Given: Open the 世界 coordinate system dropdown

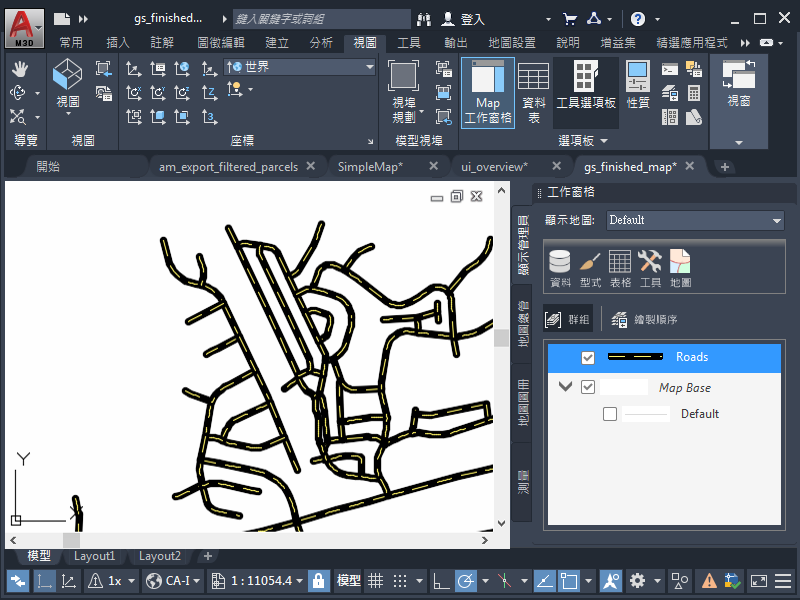Looking at the screenshot, I should [x=300, y=66].
